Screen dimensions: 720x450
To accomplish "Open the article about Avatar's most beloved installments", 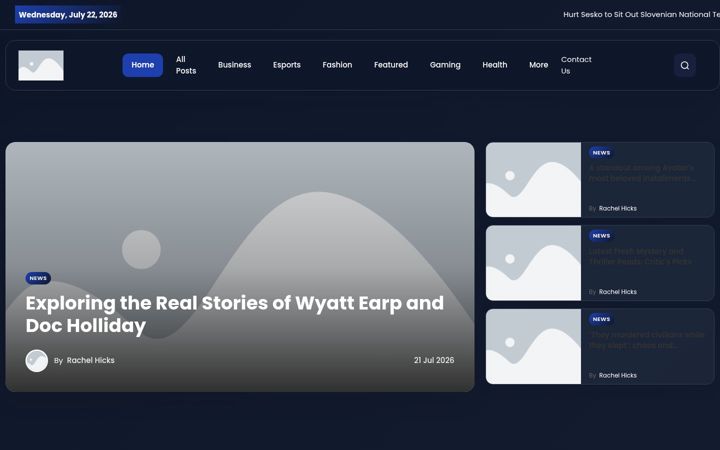I will point(641,173).
